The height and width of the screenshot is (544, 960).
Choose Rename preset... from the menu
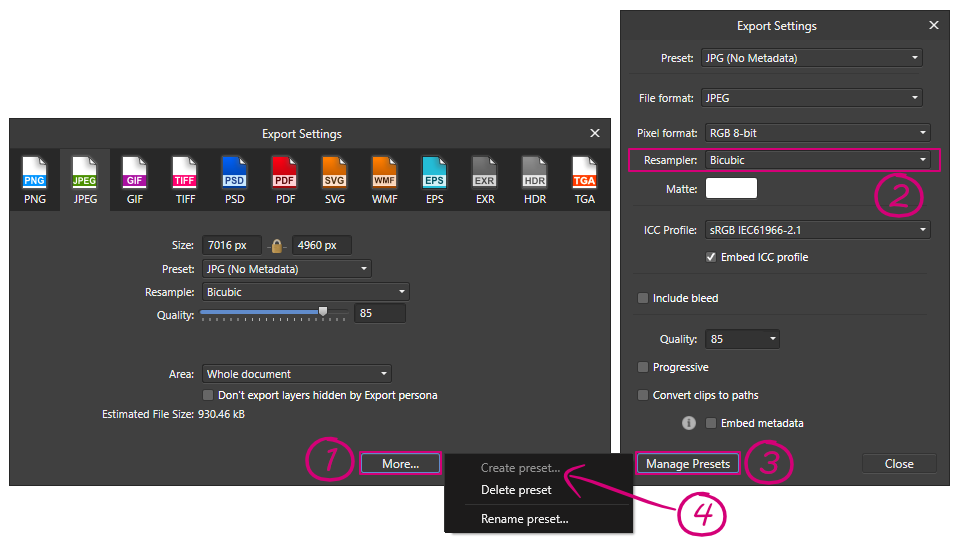(x=525, y=519)
